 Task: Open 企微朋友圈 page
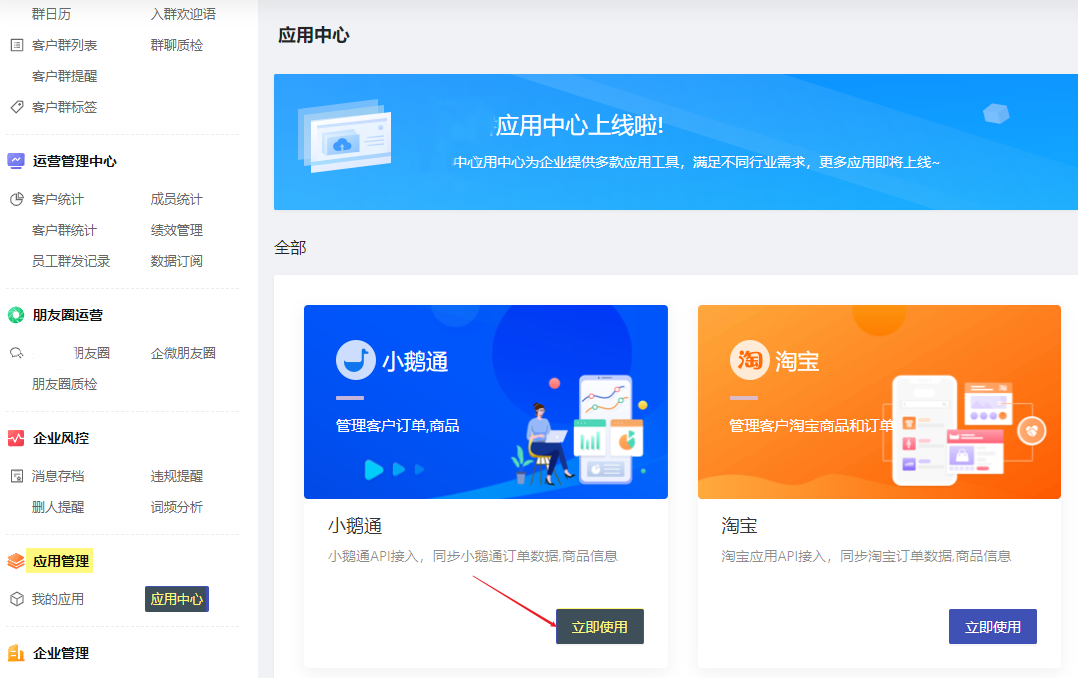pyautogui.click(x=183, y=353)
